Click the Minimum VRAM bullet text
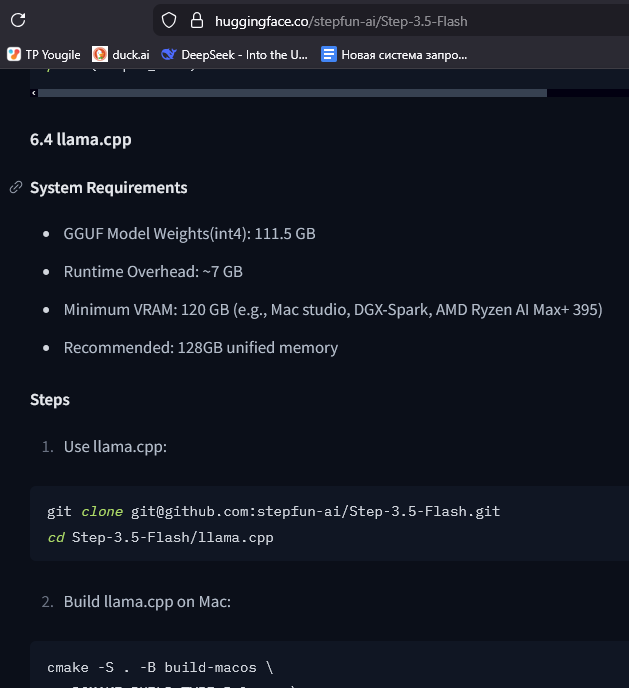This screenshot has height=688, width=629. pos(332,310)
